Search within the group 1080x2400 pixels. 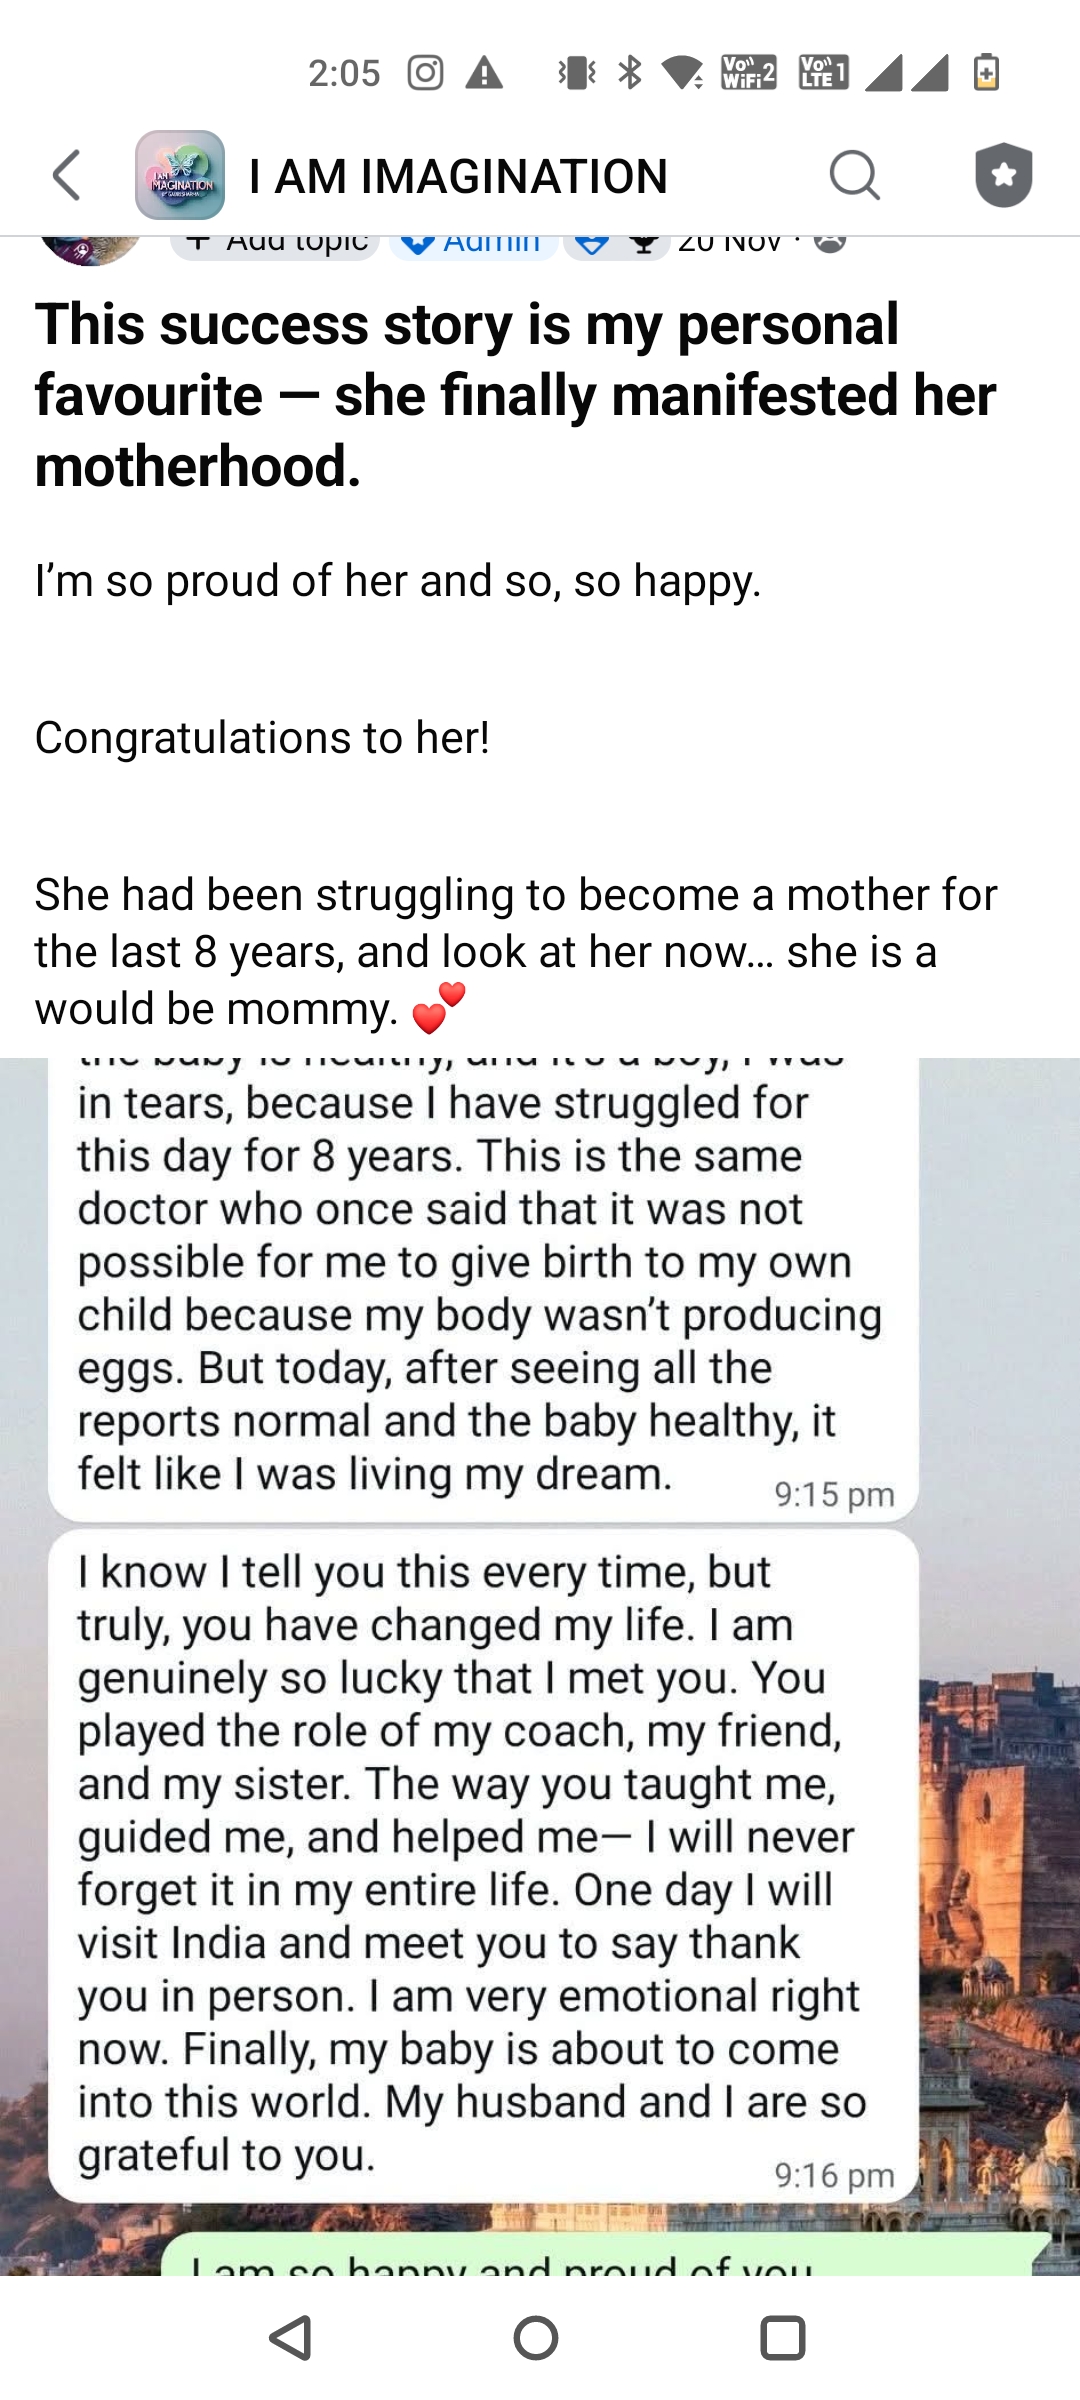tap(854, 176)
